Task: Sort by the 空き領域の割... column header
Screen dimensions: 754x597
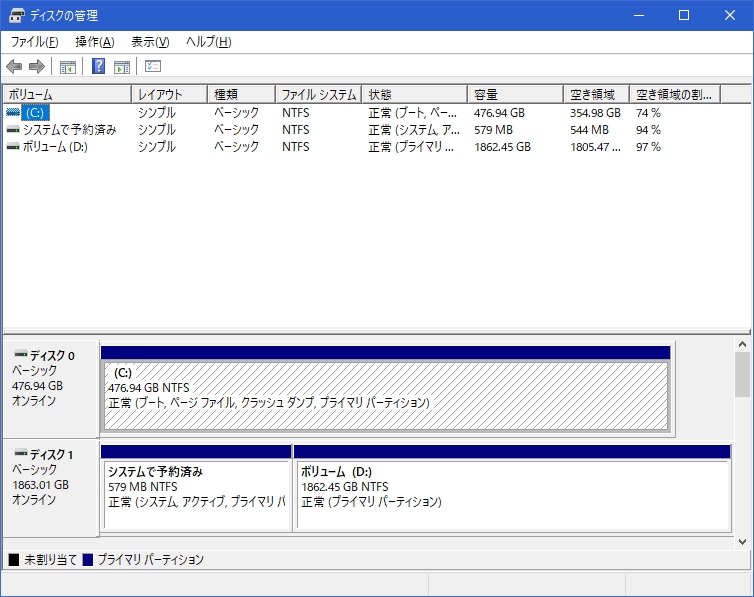Action: (675, 94)
